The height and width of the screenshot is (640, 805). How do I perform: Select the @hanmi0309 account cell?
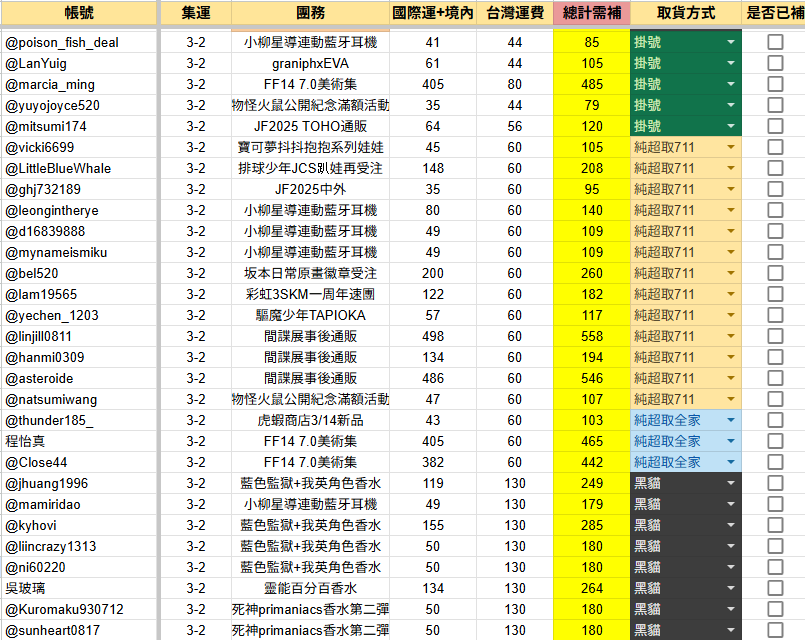(79, 357)
